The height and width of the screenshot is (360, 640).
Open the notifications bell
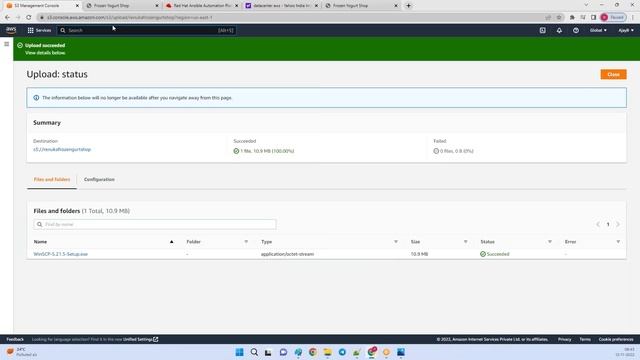click(559, 30)
